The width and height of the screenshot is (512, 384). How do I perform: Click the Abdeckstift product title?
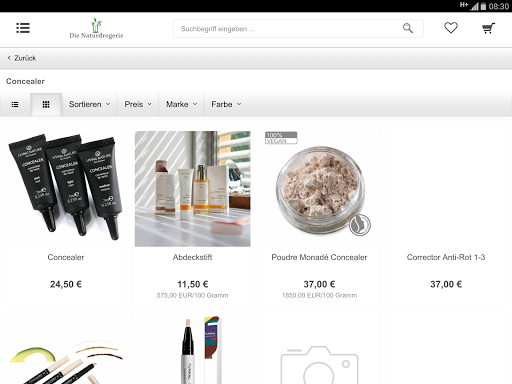click(x=193, y=257)
